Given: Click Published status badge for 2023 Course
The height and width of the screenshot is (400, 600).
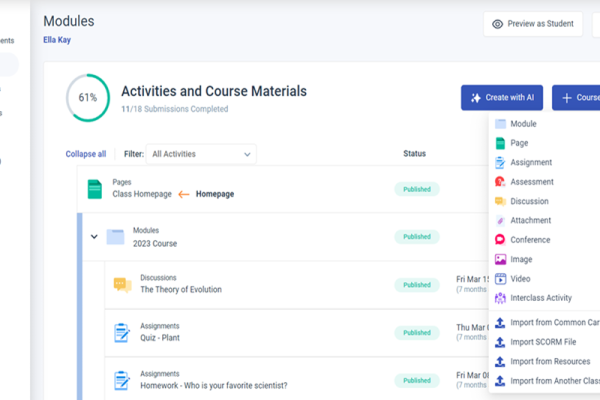Looking at the screenshot, I should [417, 237].
